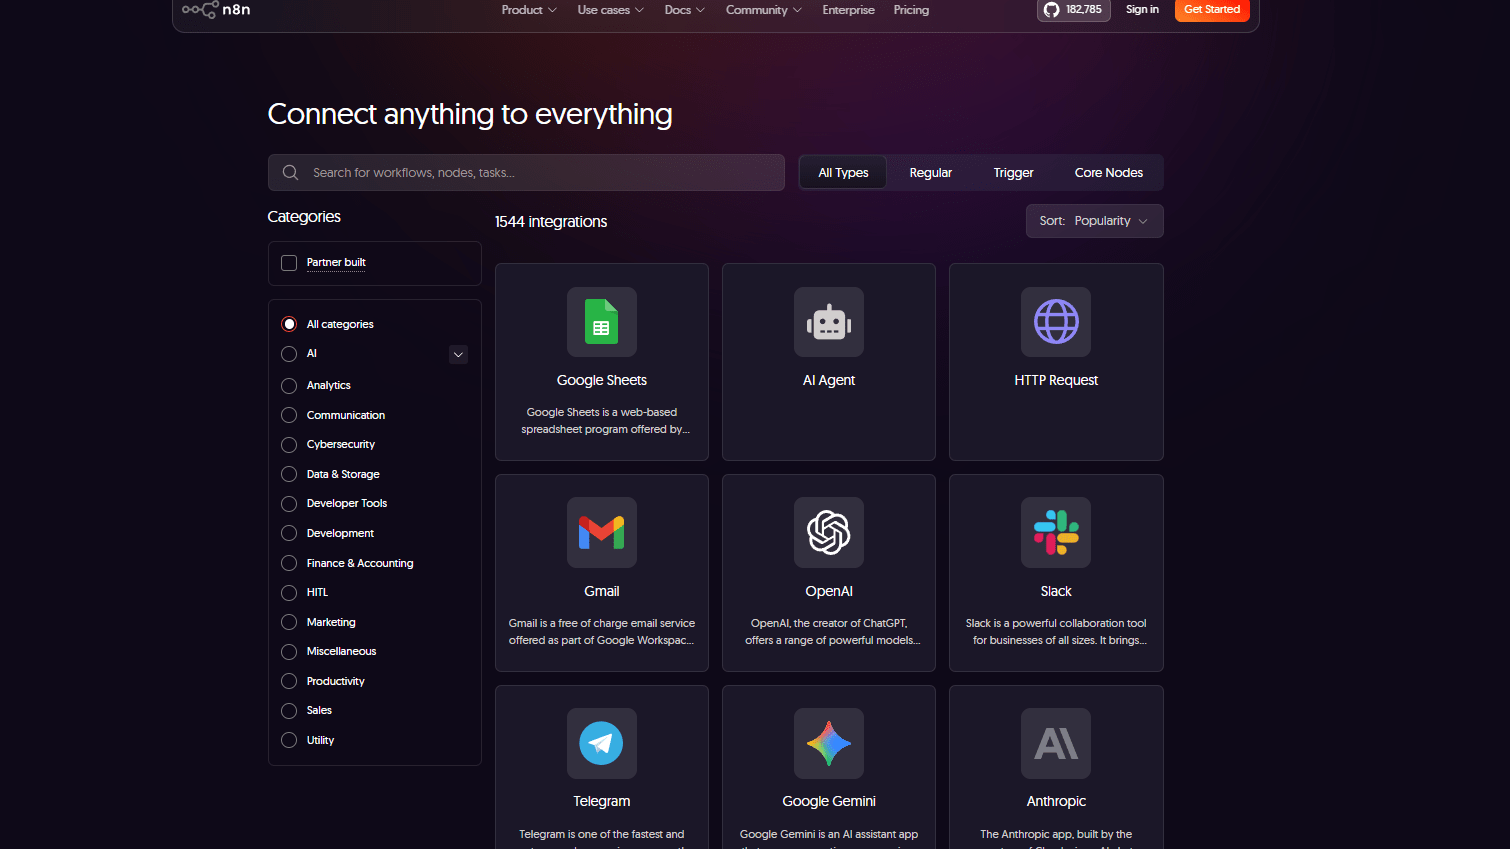The height and width of the screenshot is (849, 1510).
Task: Open the Google Gemini integration icon
Action: [x=829, y=743]
